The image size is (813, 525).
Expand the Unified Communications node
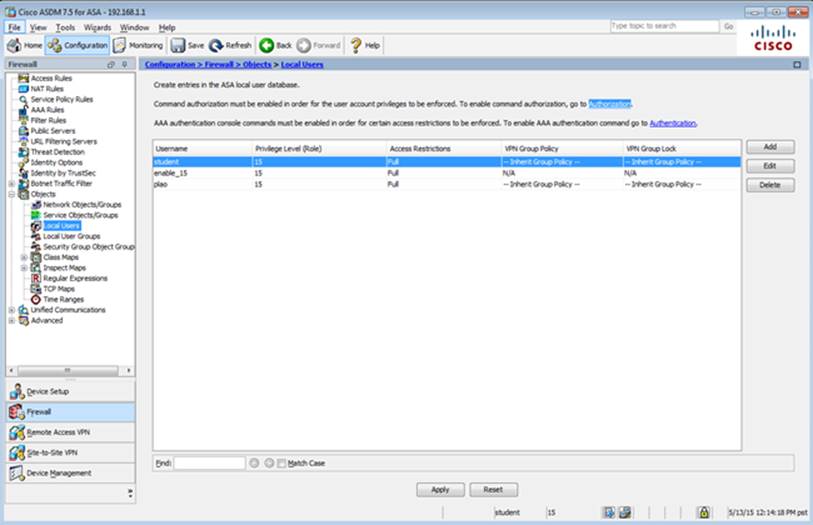(x=11, y=310)
